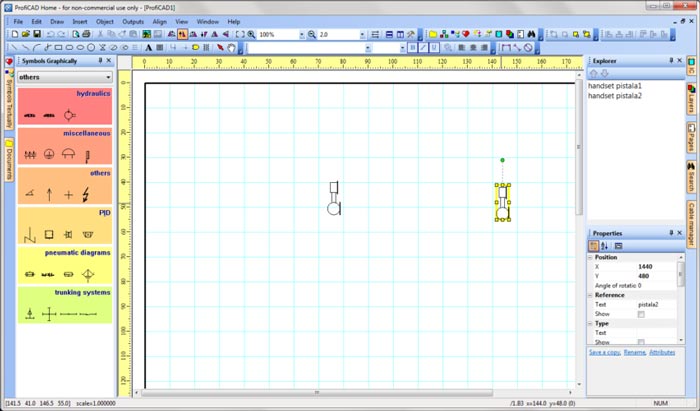Click the Properties categorized view icon
This screenshot has width=700, height=411.
[593, 246]
